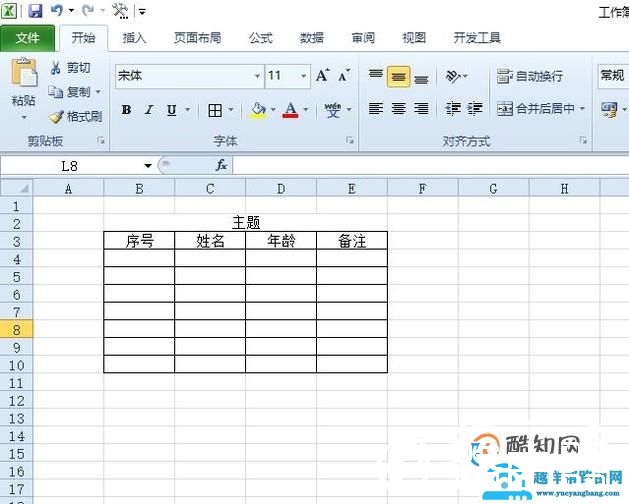Increase font size with large A icon
This screenshot has width=629, height=504.
pos(322,75)
